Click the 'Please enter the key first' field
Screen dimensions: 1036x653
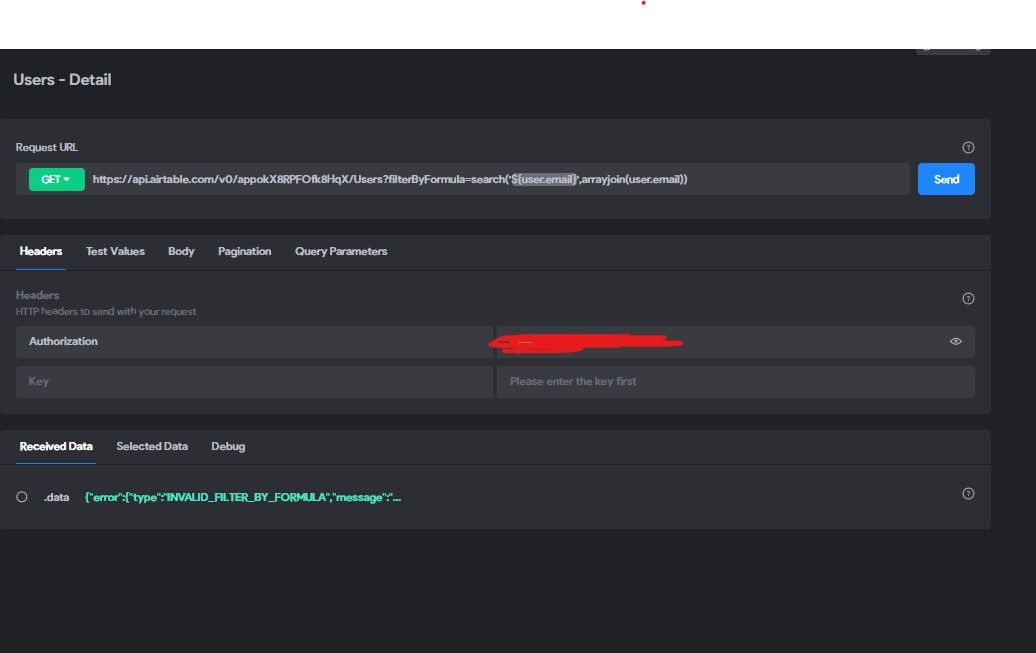point(735,381)
